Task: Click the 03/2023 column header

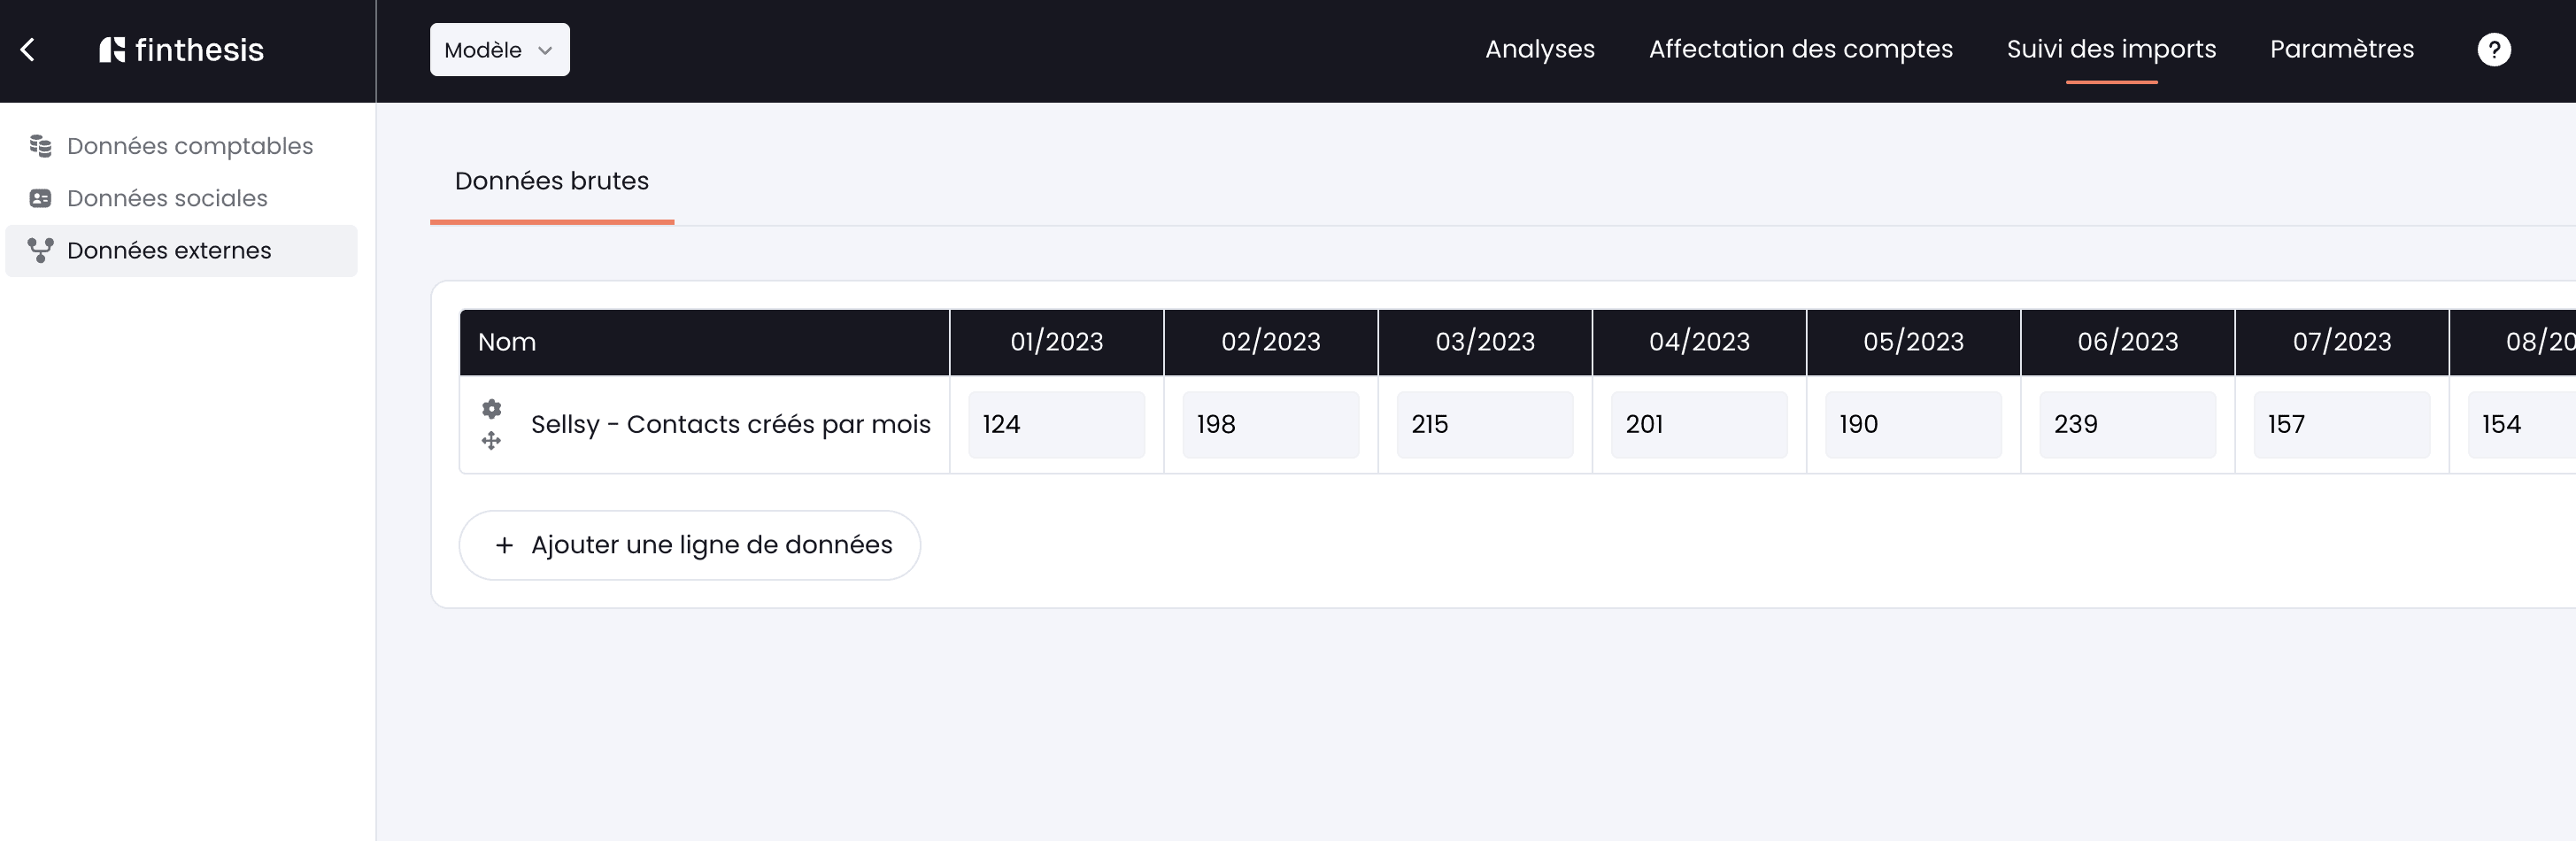Action: pyautogui.click(x=1485, y=342)
